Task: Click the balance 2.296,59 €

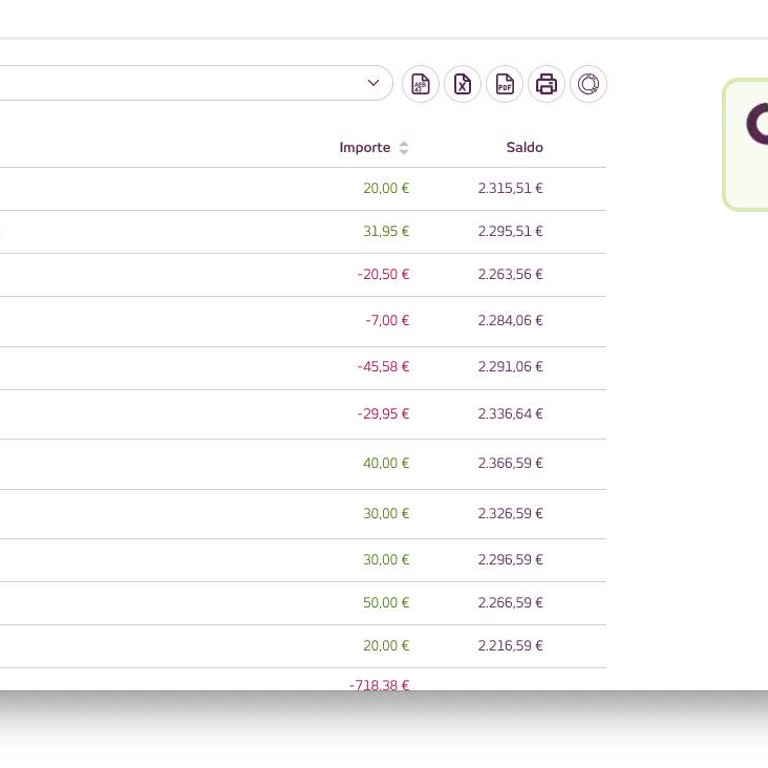Action: tap(510, 560)
